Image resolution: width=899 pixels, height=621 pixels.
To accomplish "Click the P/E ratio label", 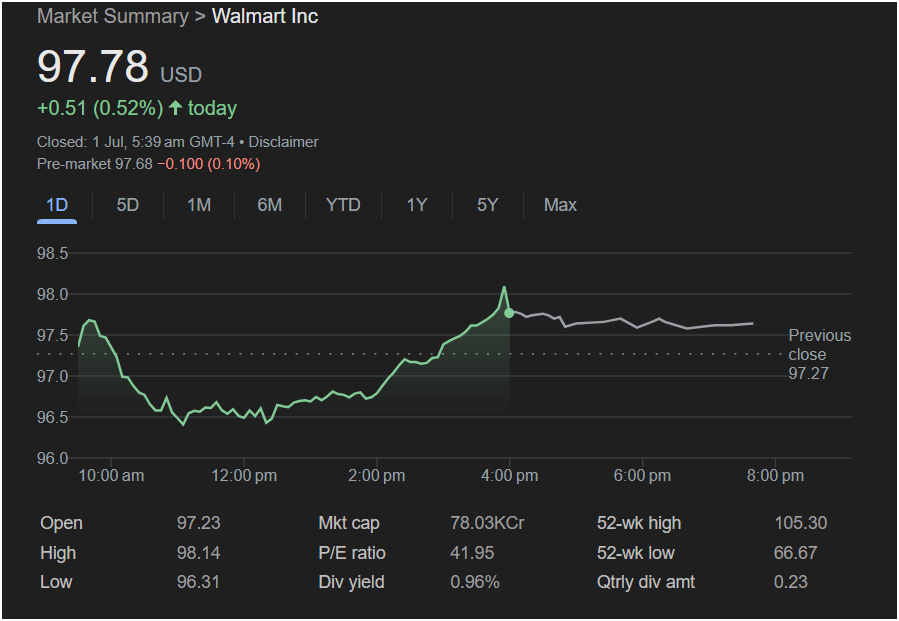I will click(351, 553).
